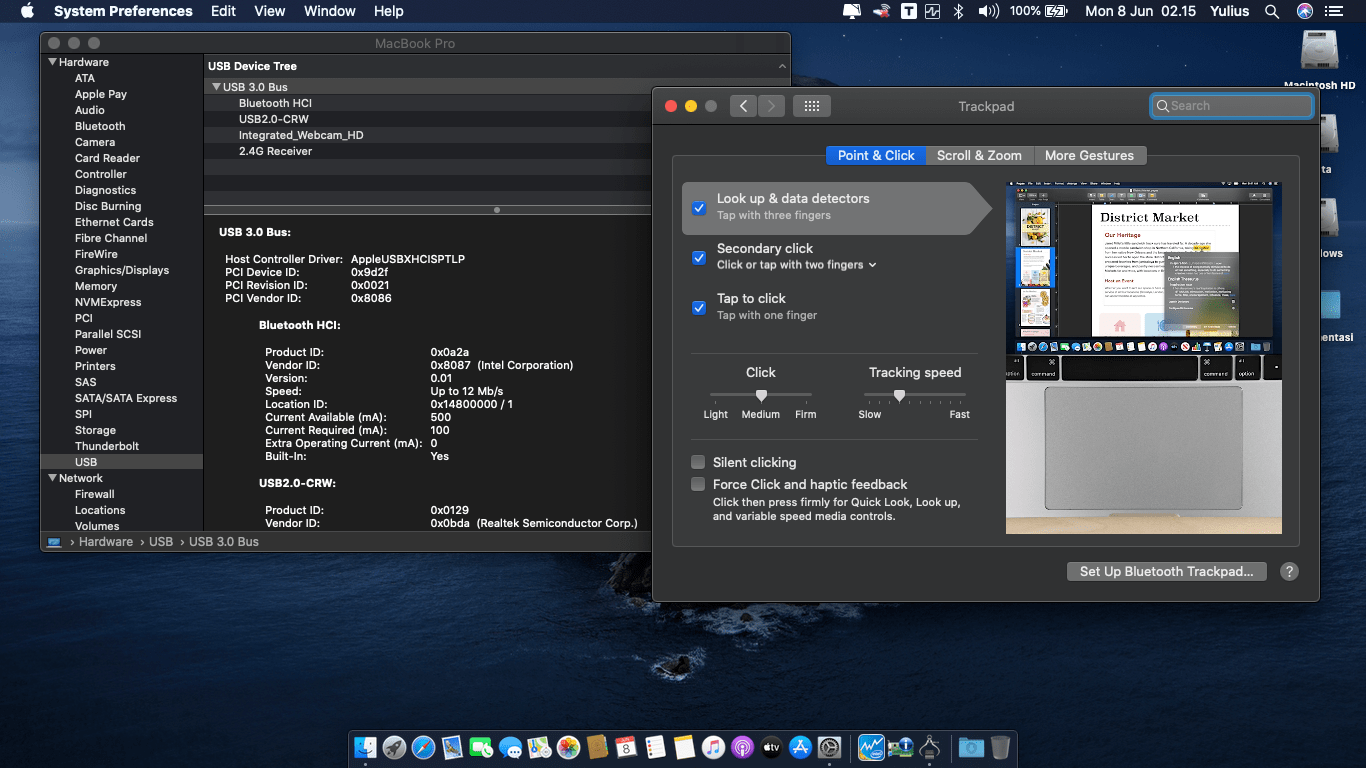This screenshot has height=768, width=1366.
Task: Open Intel Power Gadget in Dock
Action: pos(870,747)
